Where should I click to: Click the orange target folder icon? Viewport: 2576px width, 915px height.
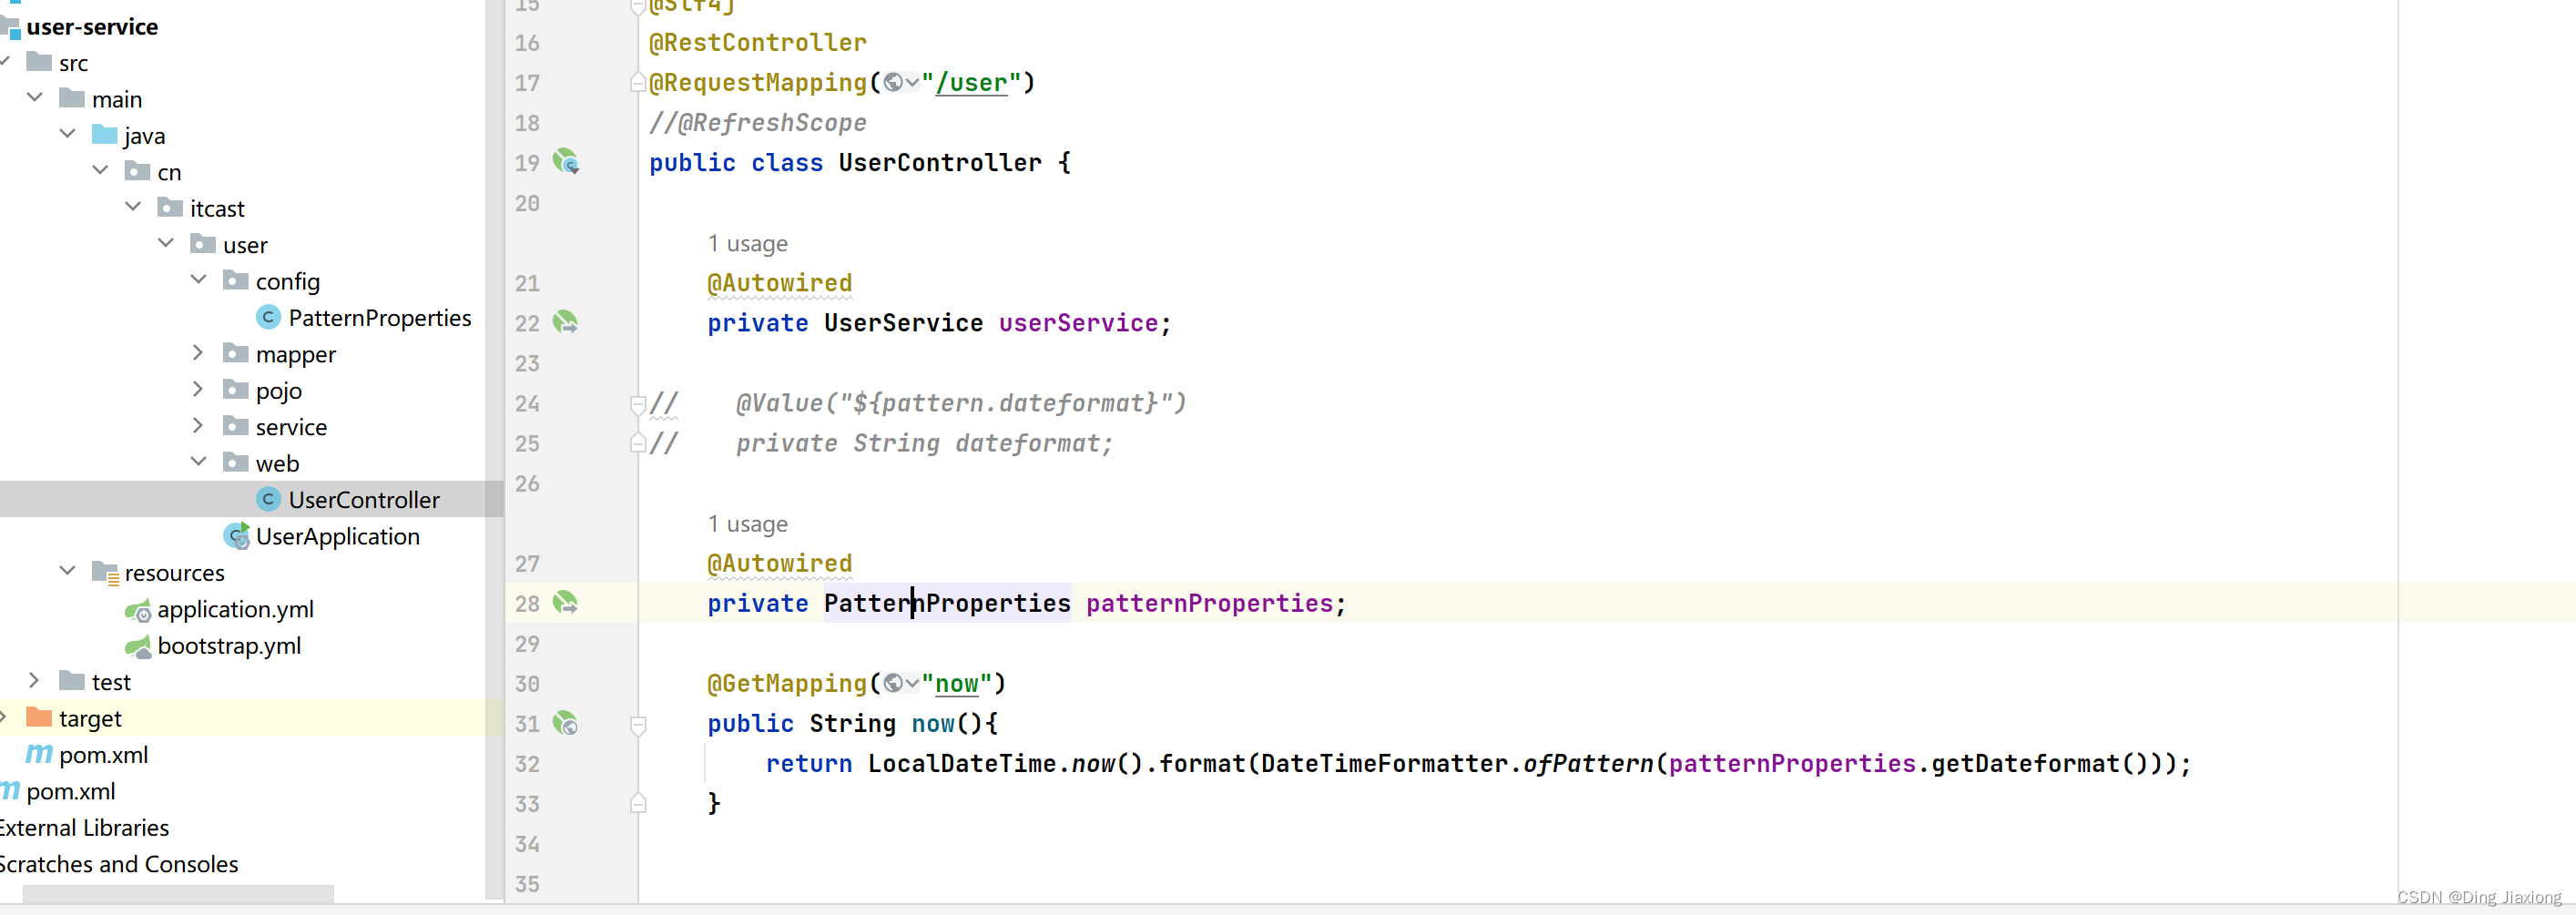[39, 717]
